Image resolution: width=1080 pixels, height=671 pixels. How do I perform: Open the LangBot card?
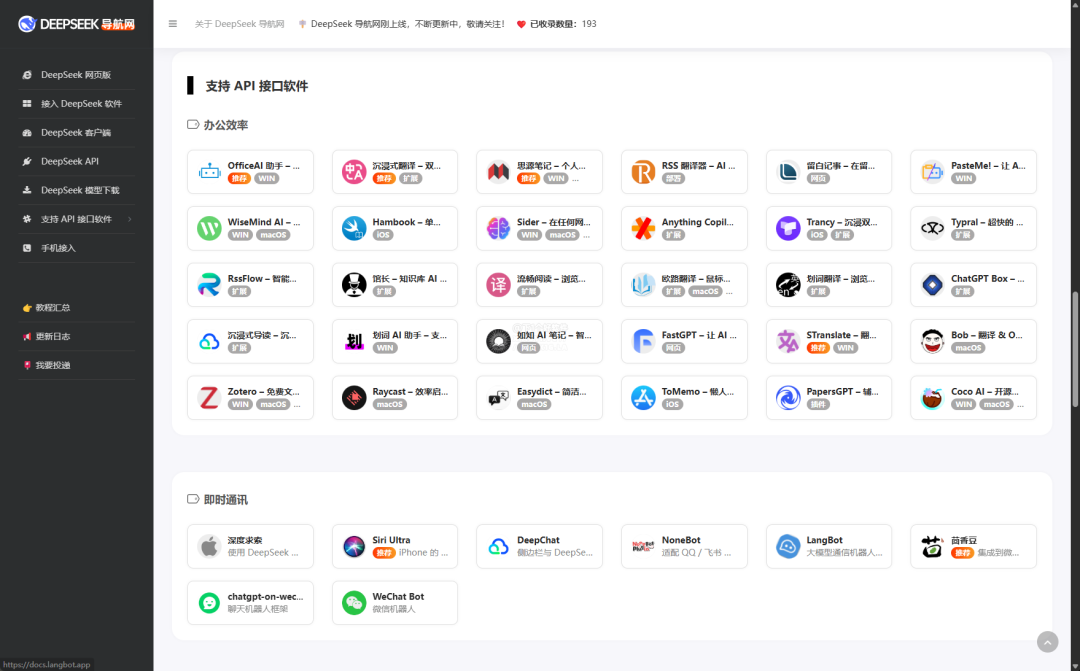tap(828, 546)
